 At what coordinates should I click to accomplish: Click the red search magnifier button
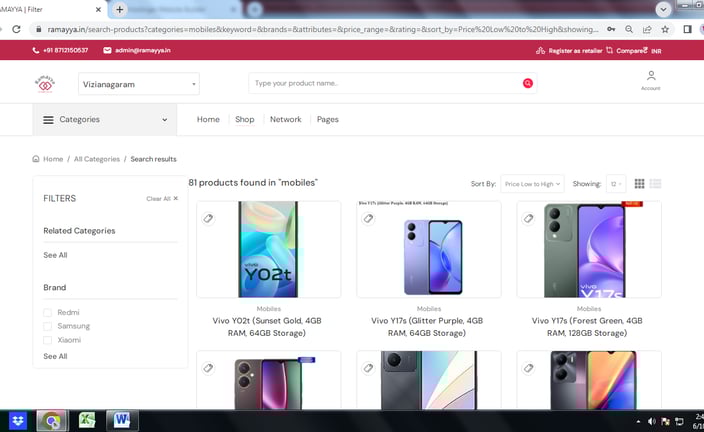528,83
